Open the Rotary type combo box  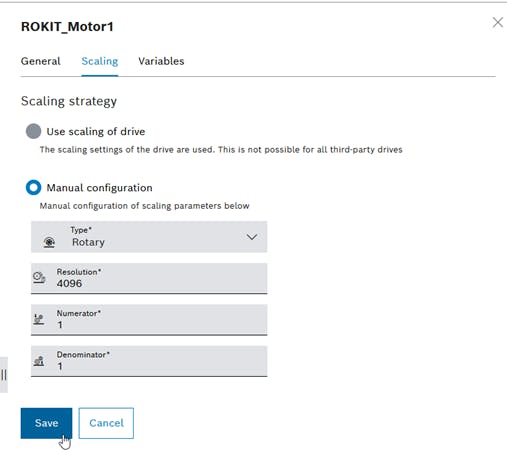coord(149,237)
